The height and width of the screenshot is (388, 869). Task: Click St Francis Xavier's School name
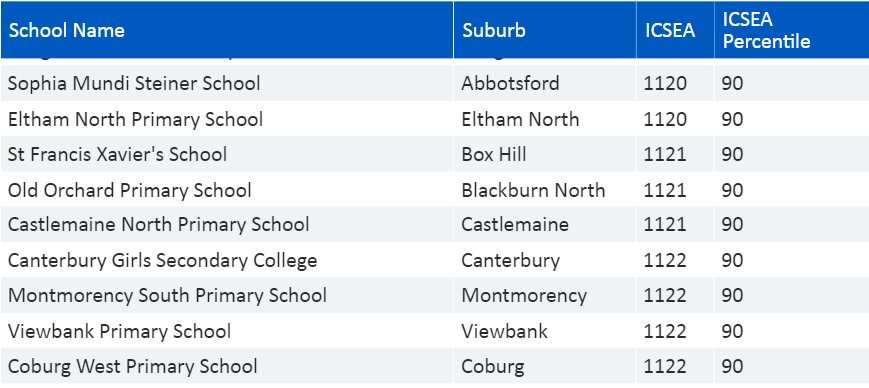[117, 154]
